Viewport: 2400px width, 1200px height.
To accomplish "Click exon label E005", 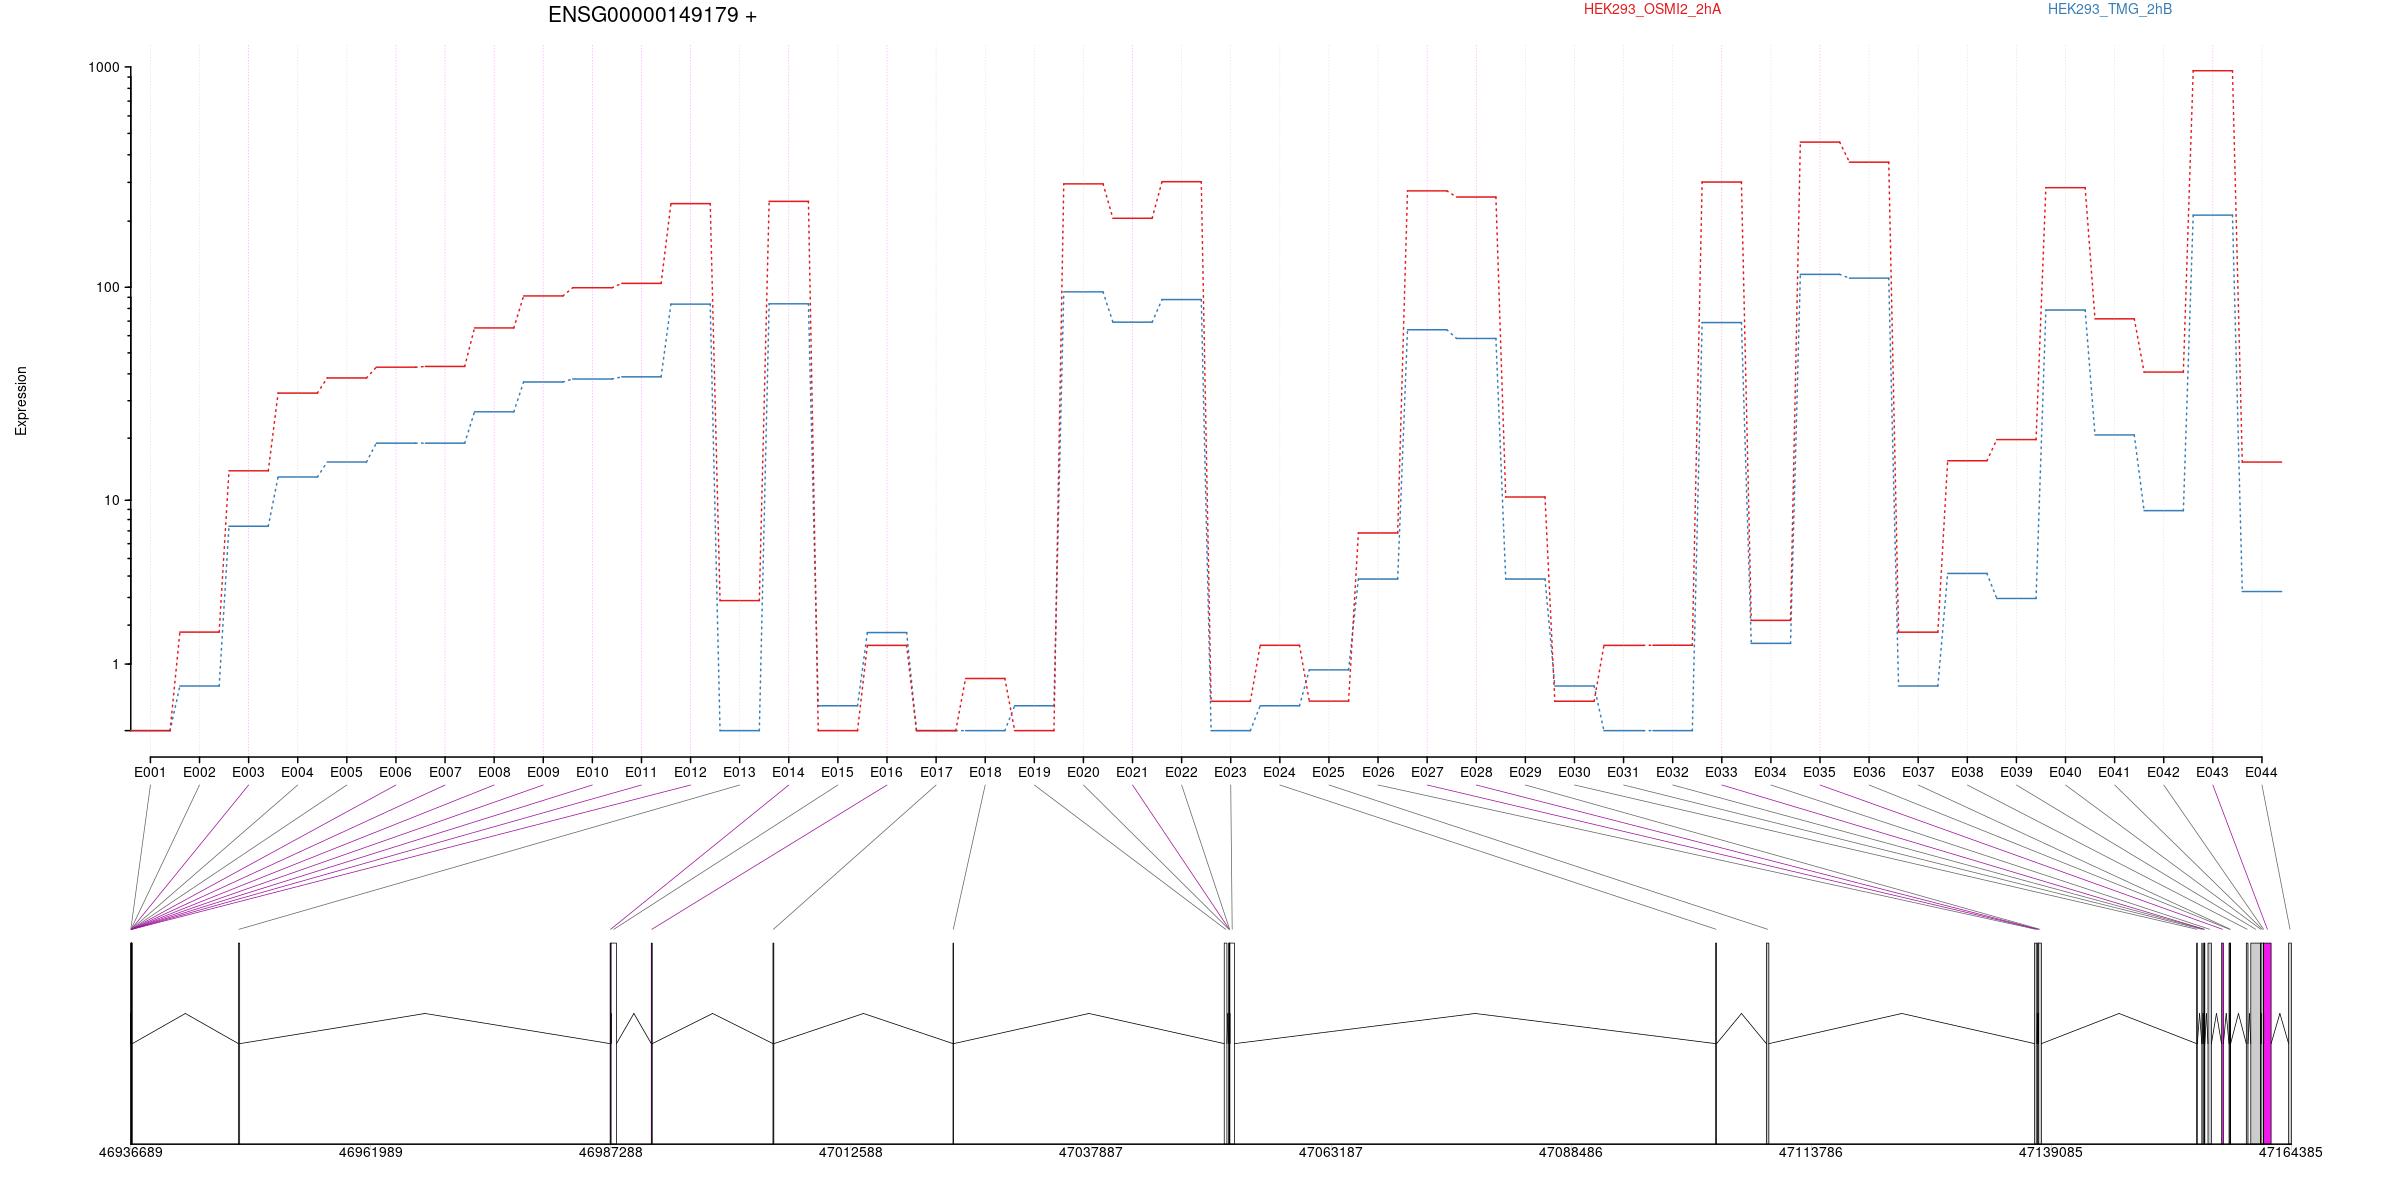I will pos(346,772).
